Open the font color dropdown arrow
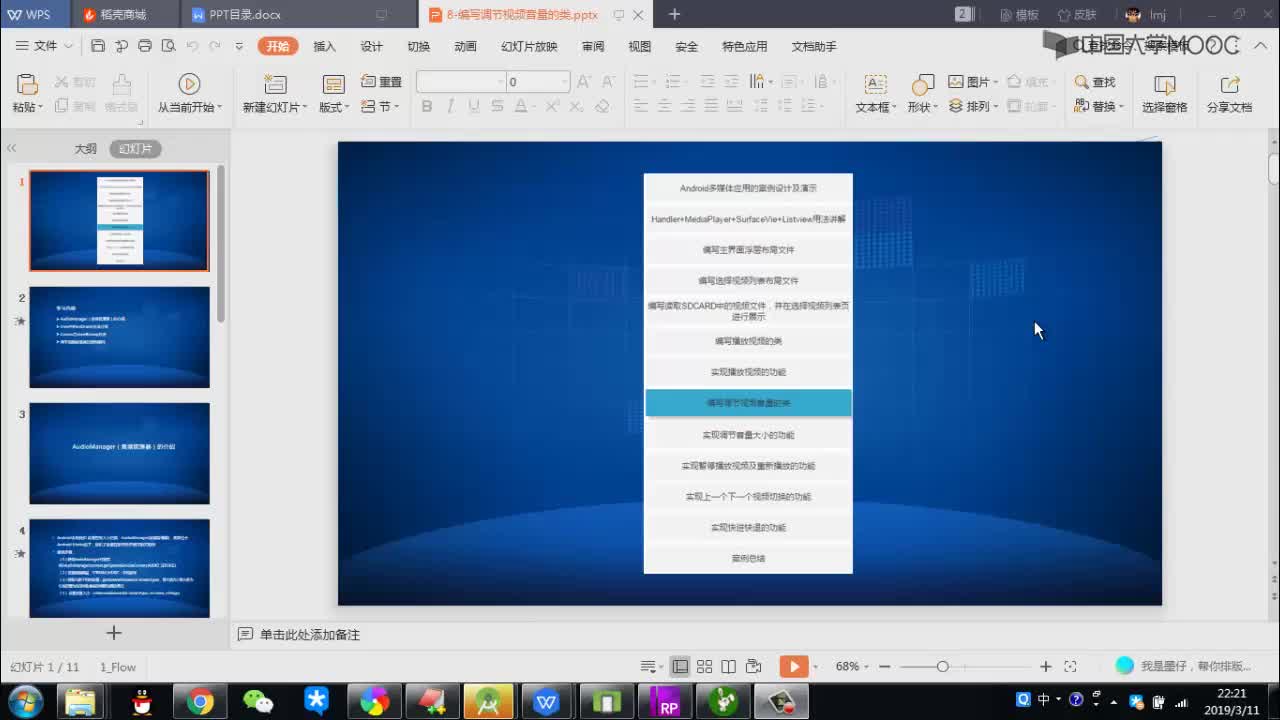Screen dimensions: 1280x720 point(533,106)
